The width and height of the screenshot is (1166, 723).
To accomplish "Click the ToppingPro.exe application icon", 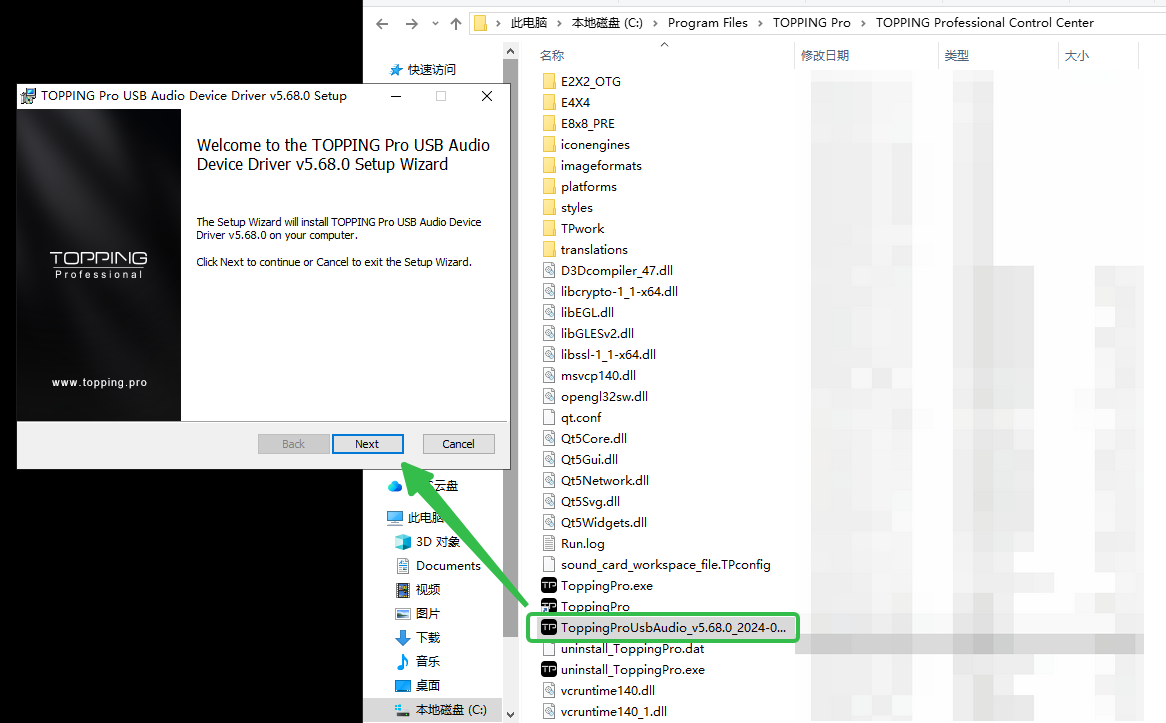I will click(x=548, y=586).
